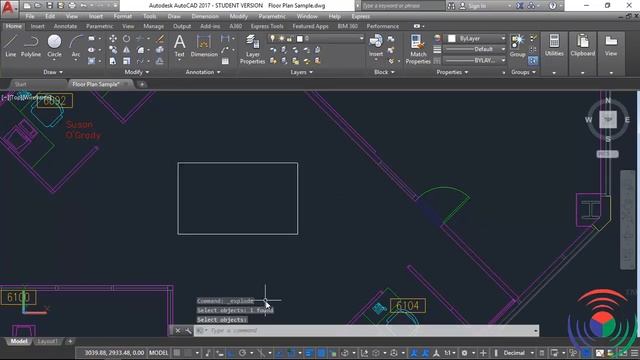Viewport: 640px width, 360px height.
Task: Open the File menu
Action: click(30, 16)
